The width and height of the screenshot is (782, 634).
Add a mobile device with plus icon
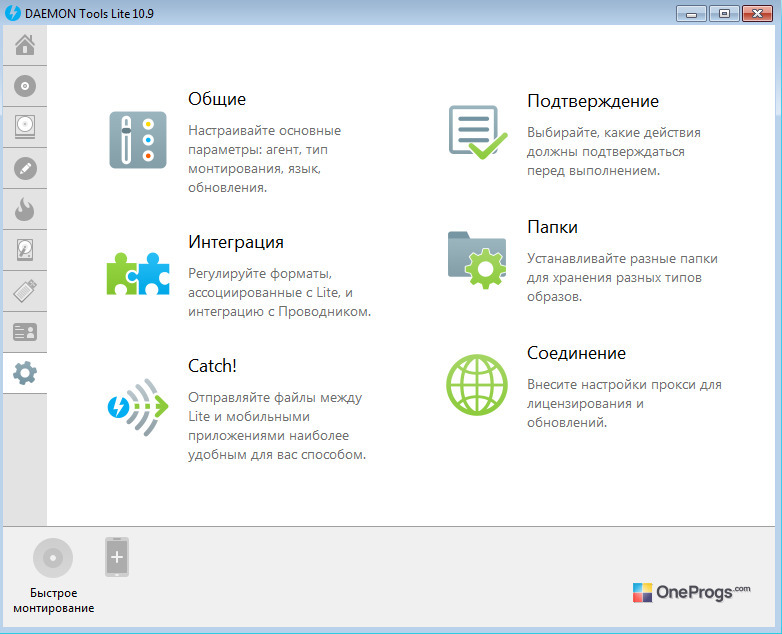[x=117, y=557]
